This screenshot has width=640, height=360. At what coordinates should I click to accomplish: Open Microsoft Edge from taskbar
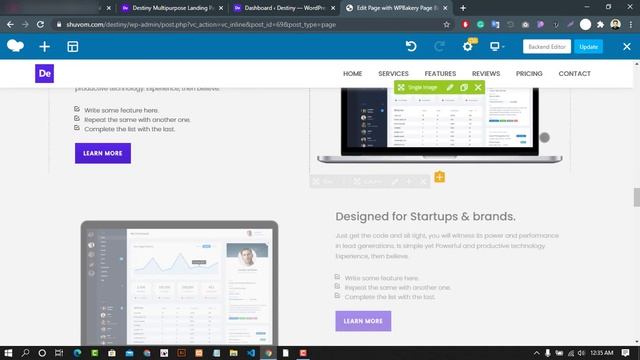tap(78, 353)
